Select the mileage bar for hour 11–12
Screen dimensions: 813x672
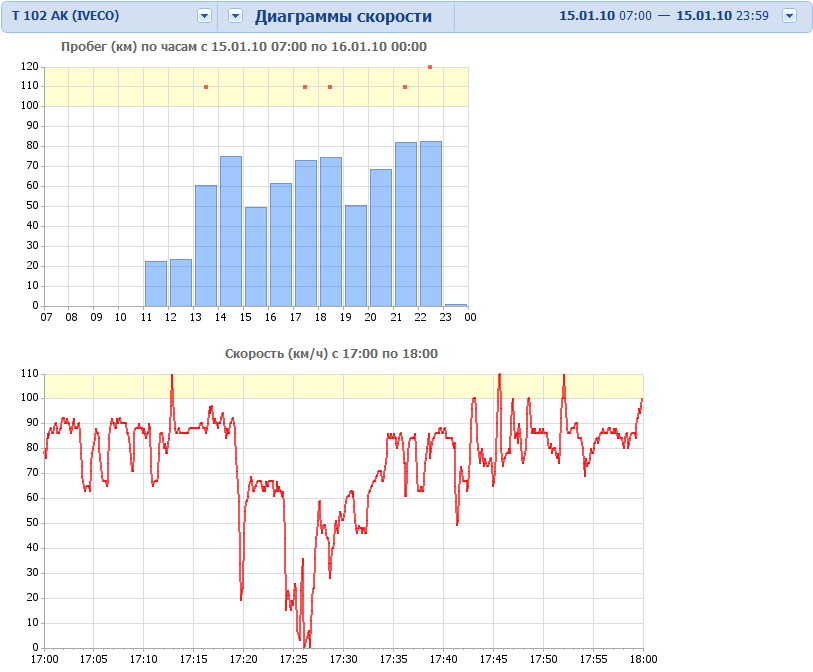point(156,284)
